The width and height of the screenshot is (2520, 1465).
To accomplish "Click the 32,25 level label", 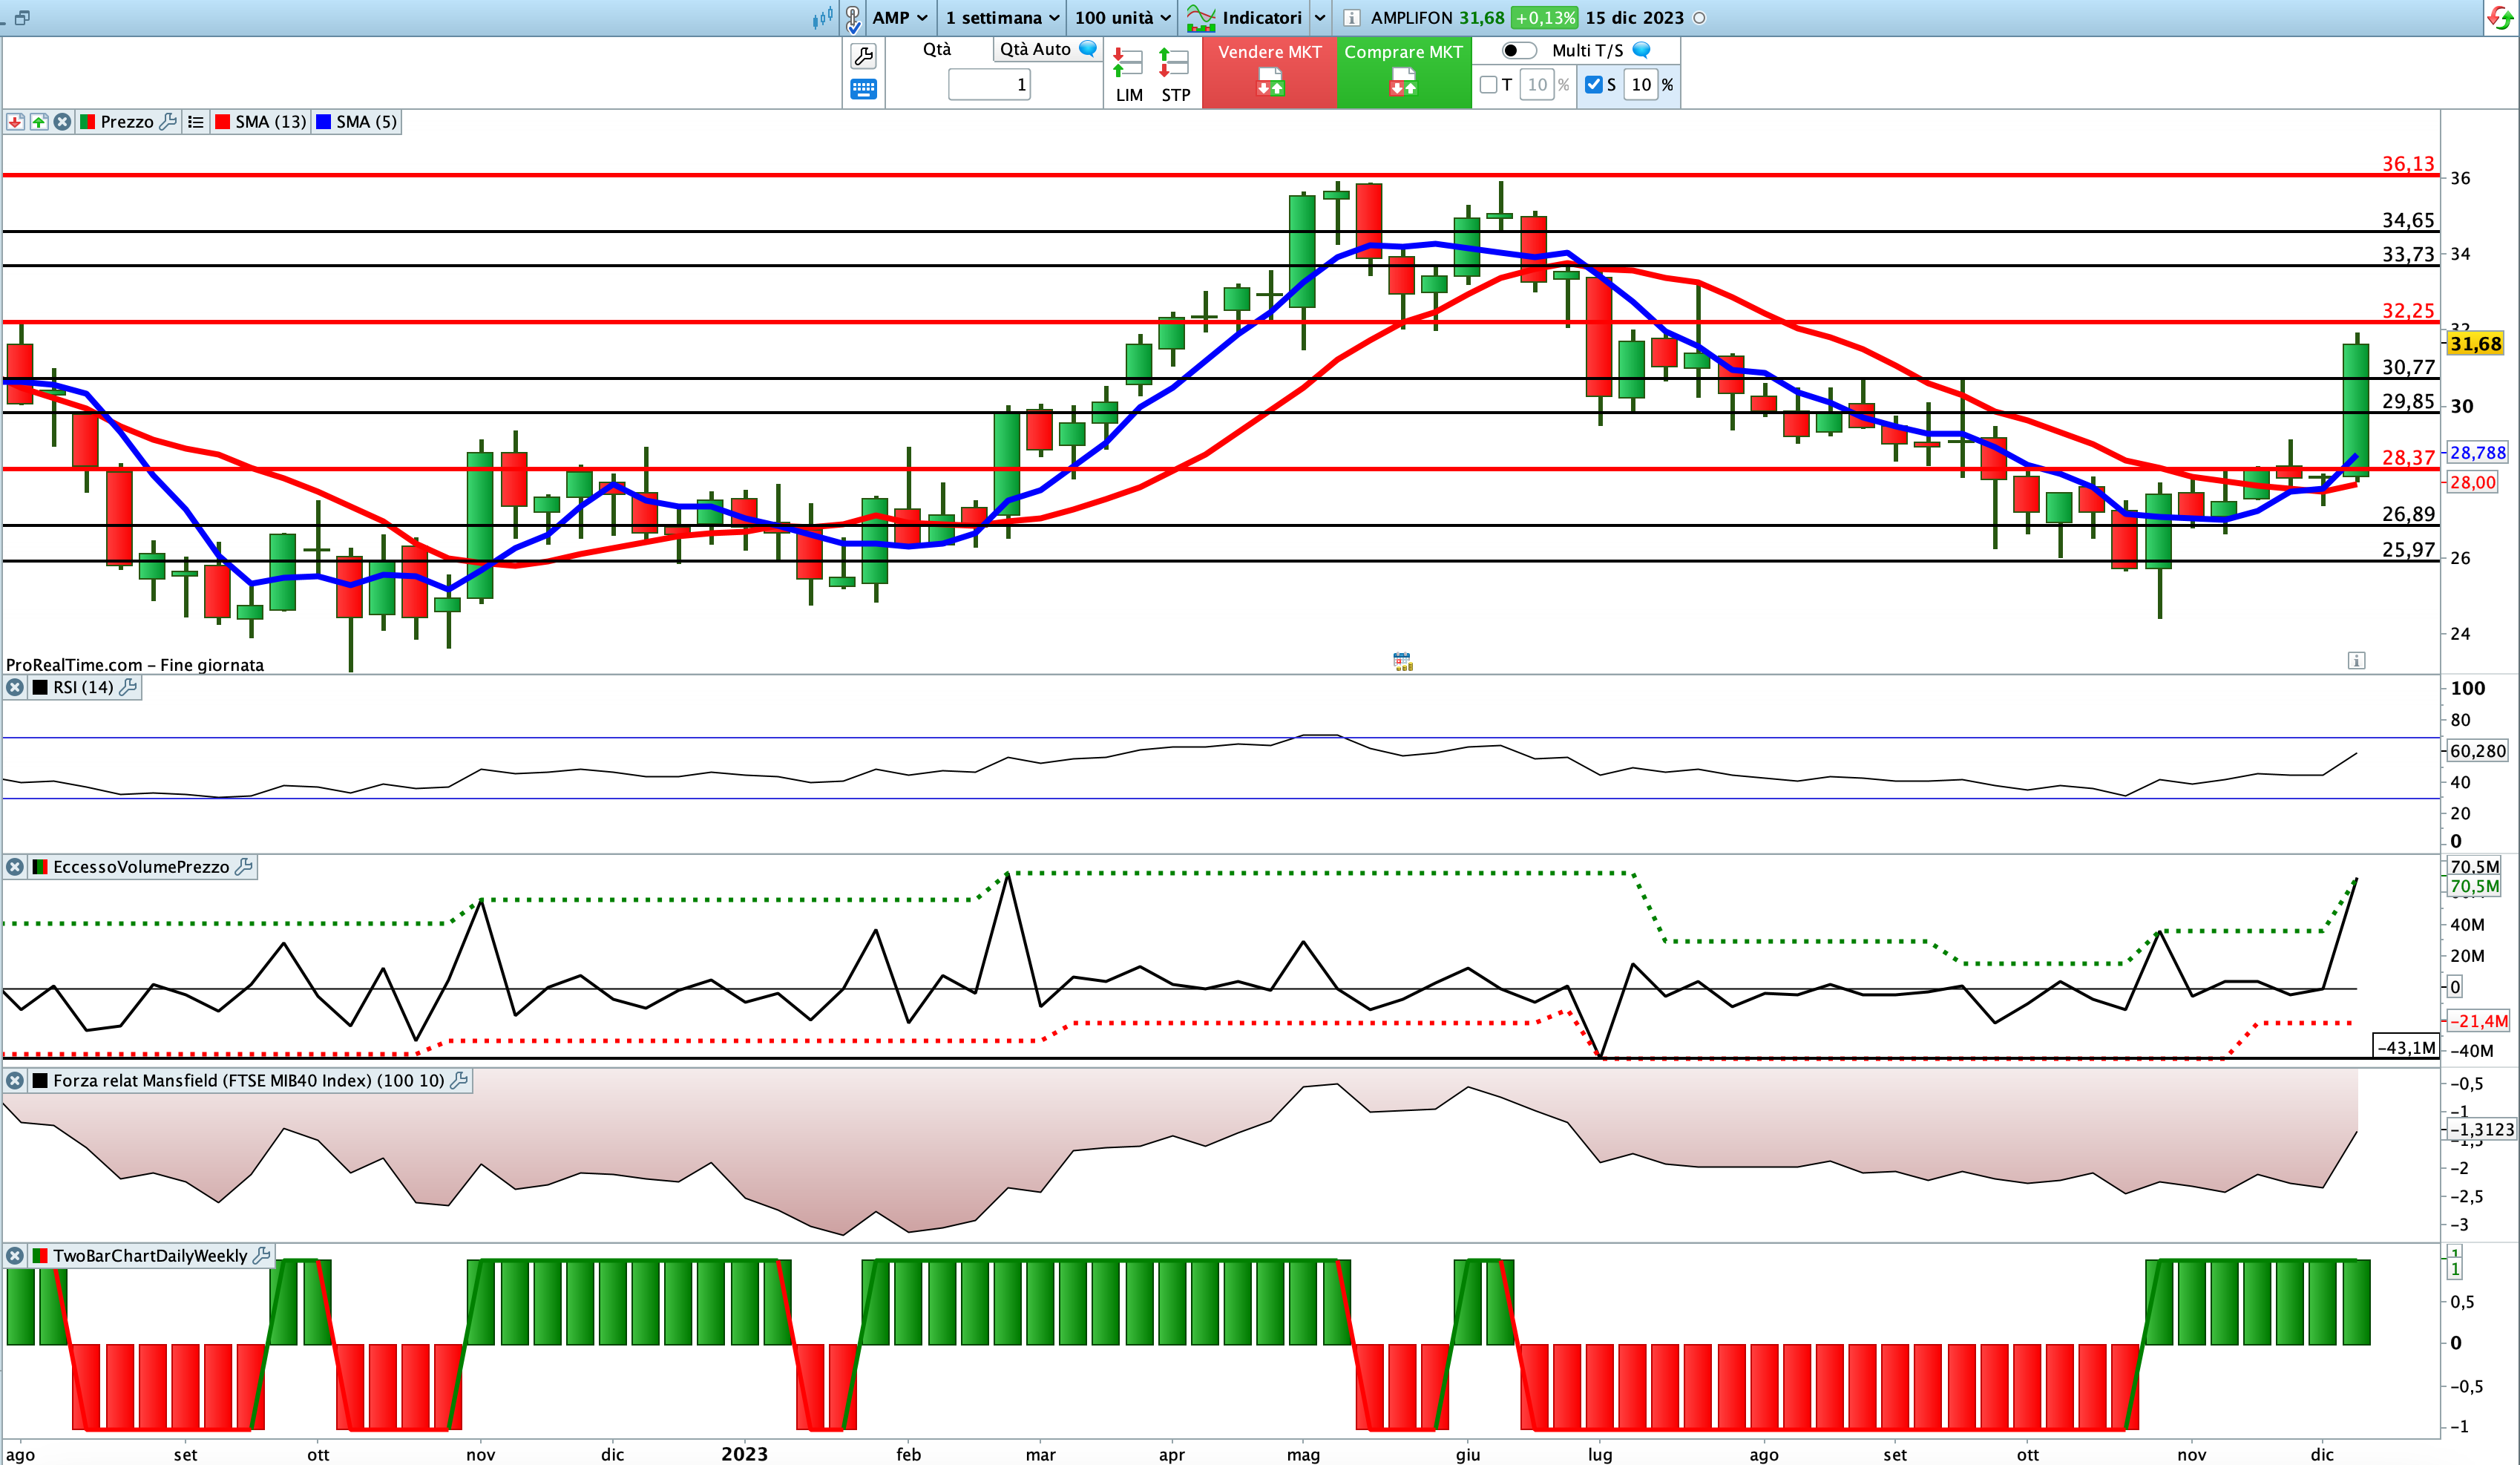I will point(2408,310).
